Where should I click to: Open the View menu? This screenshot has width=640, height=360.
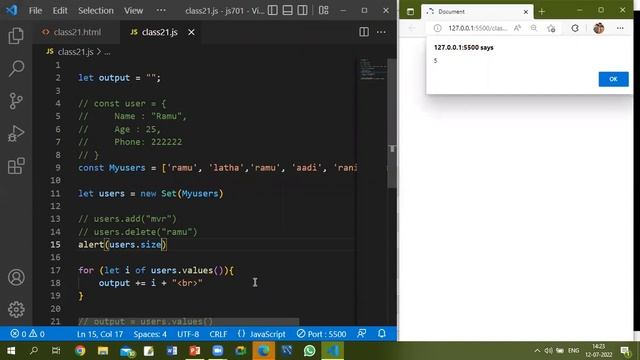coord(133,11)
